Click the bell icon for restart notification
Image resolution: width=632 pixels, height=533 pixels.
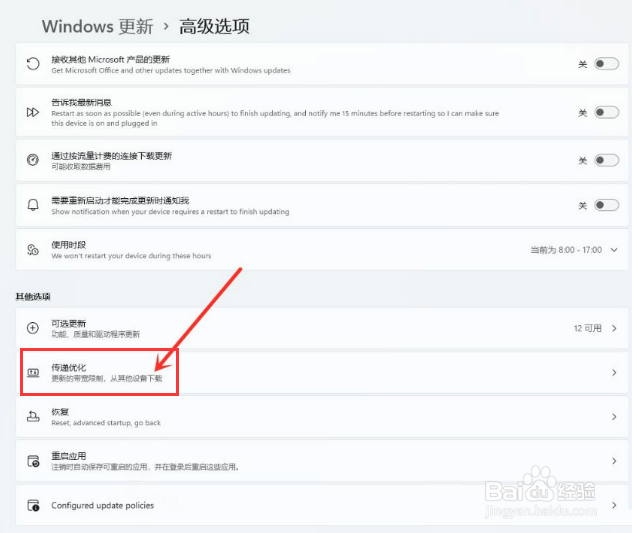coord(33,205)
